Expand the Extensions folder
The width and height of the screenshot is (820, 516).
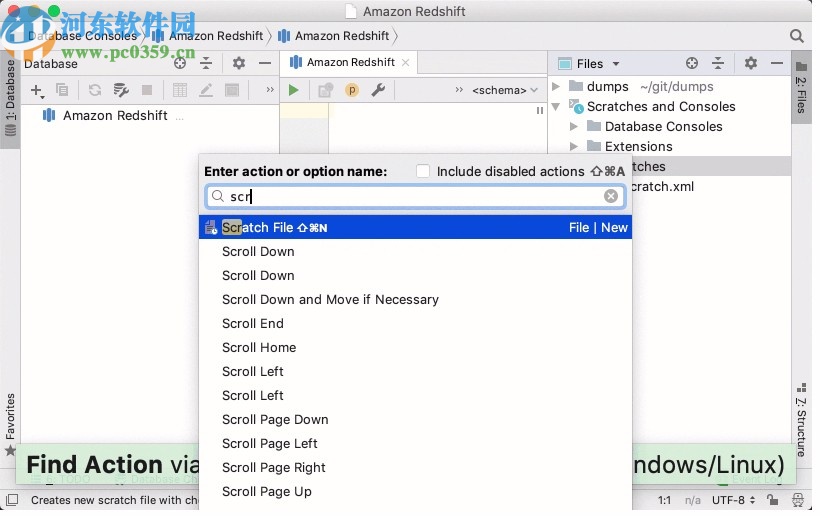pyautogui.click(x=574, y=146)
